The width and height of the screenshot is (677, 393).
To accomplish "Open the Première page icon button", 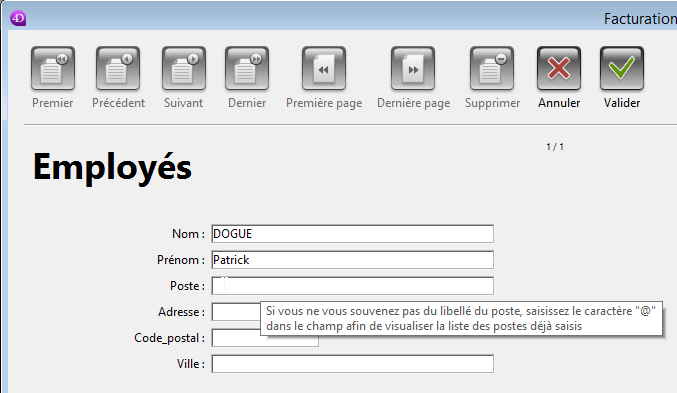I will pos(324,69).
